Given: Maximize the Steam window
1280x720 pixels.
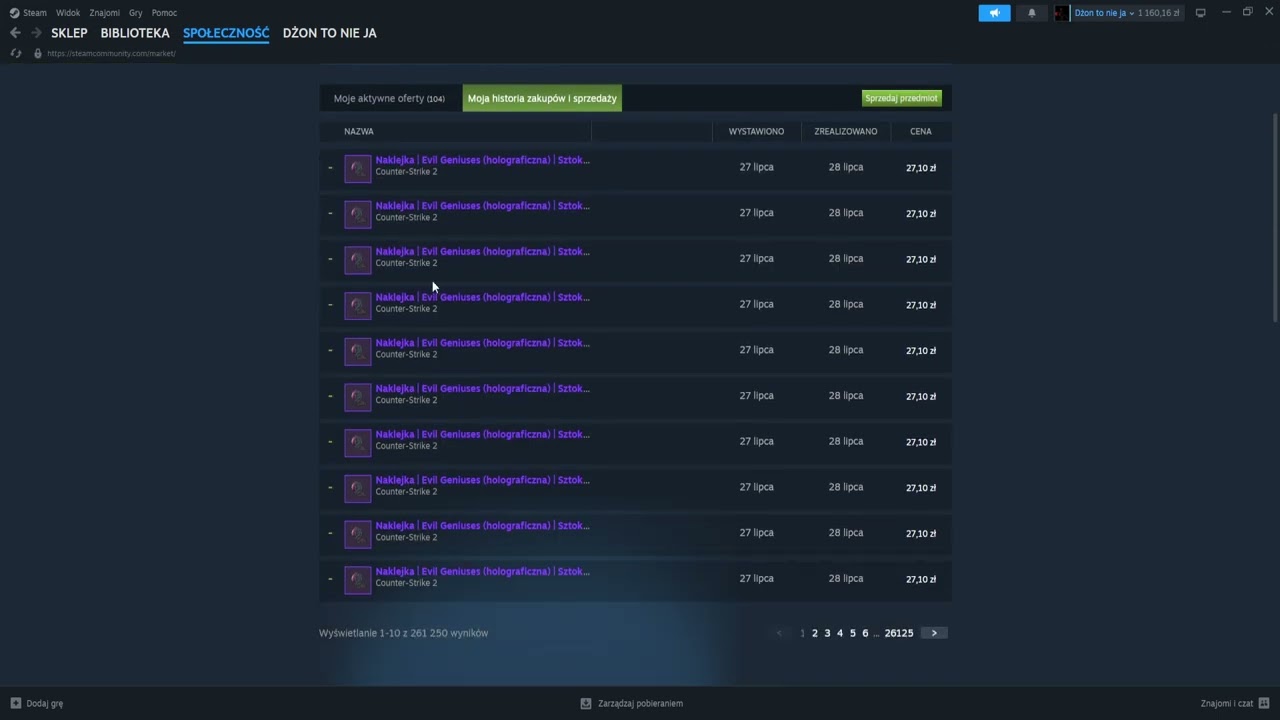Looking at the screenshot, I should coord(1247,13).
